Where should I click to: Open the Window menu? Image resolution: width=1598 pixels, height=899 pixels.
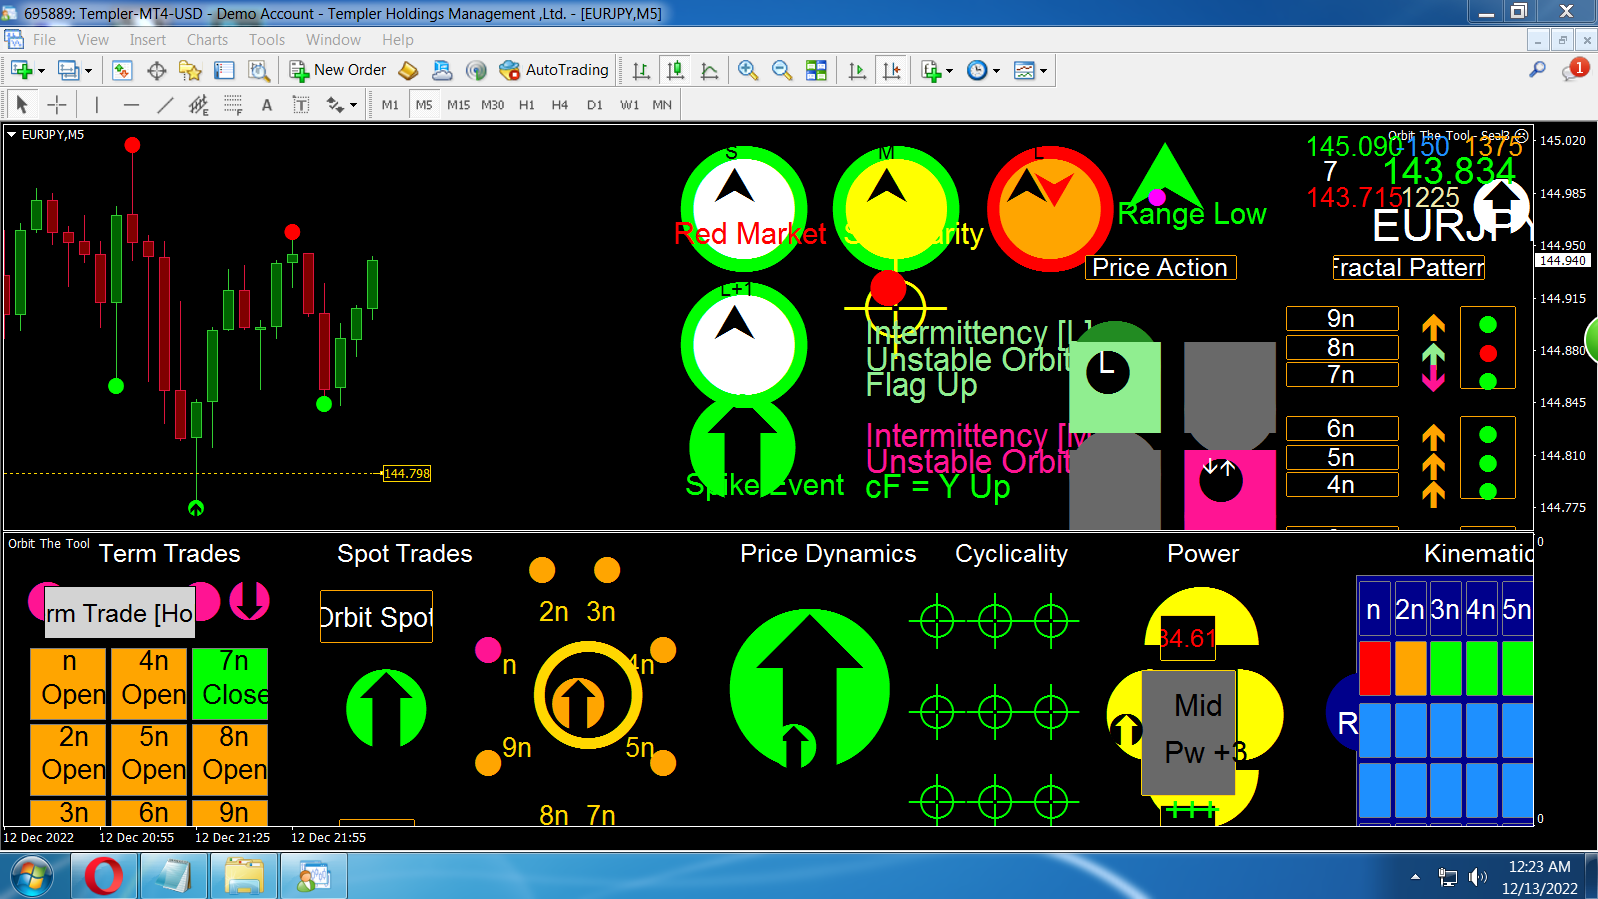(x=333, y=40)
